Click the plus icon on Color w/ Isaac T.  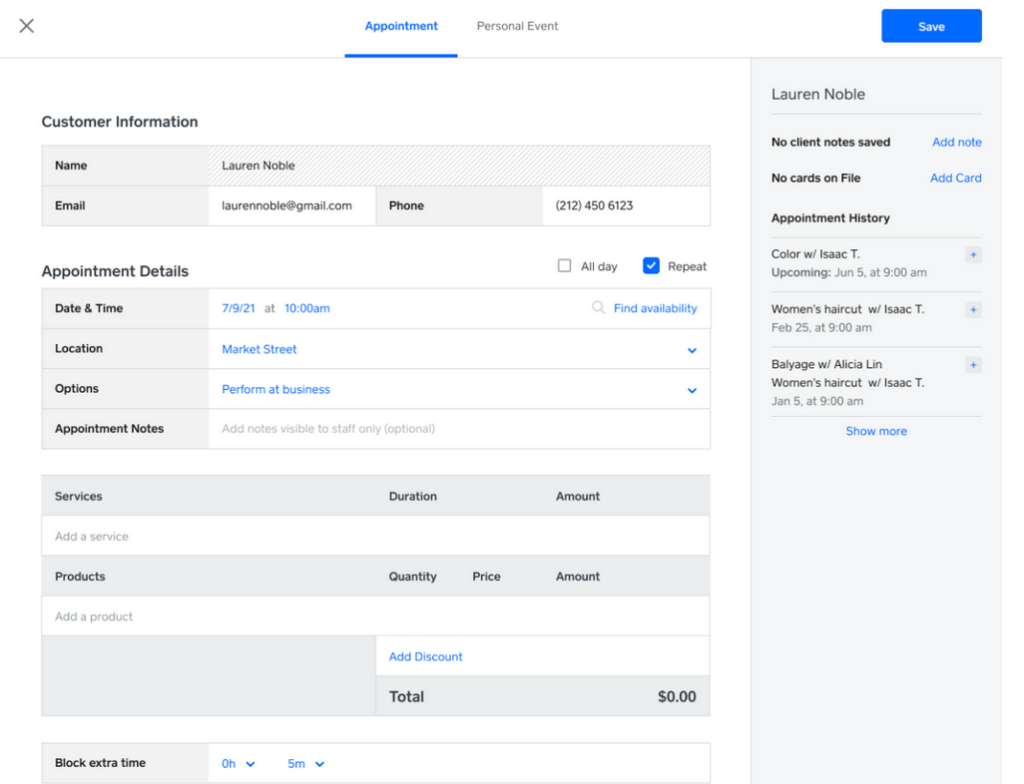point(971,254)
